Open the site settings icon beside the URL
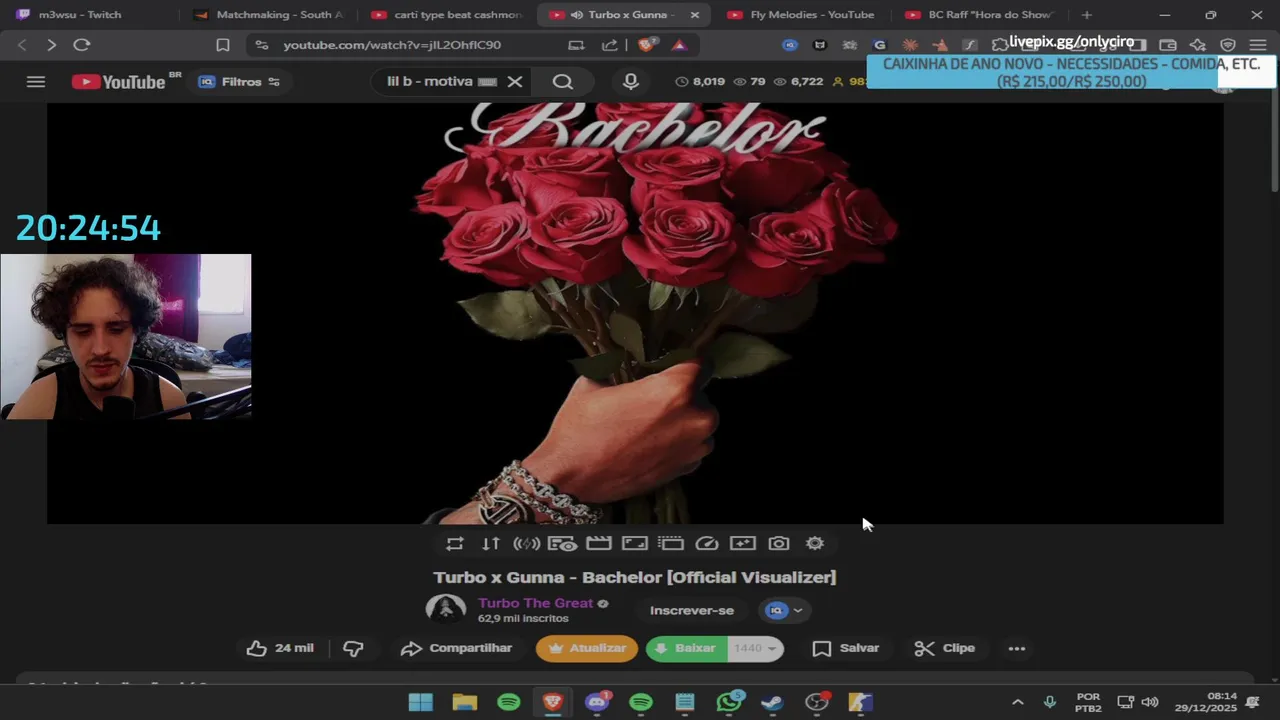The width and height of the screenshot is (1280, 720). pyautogui.click(x=262, y=45)
